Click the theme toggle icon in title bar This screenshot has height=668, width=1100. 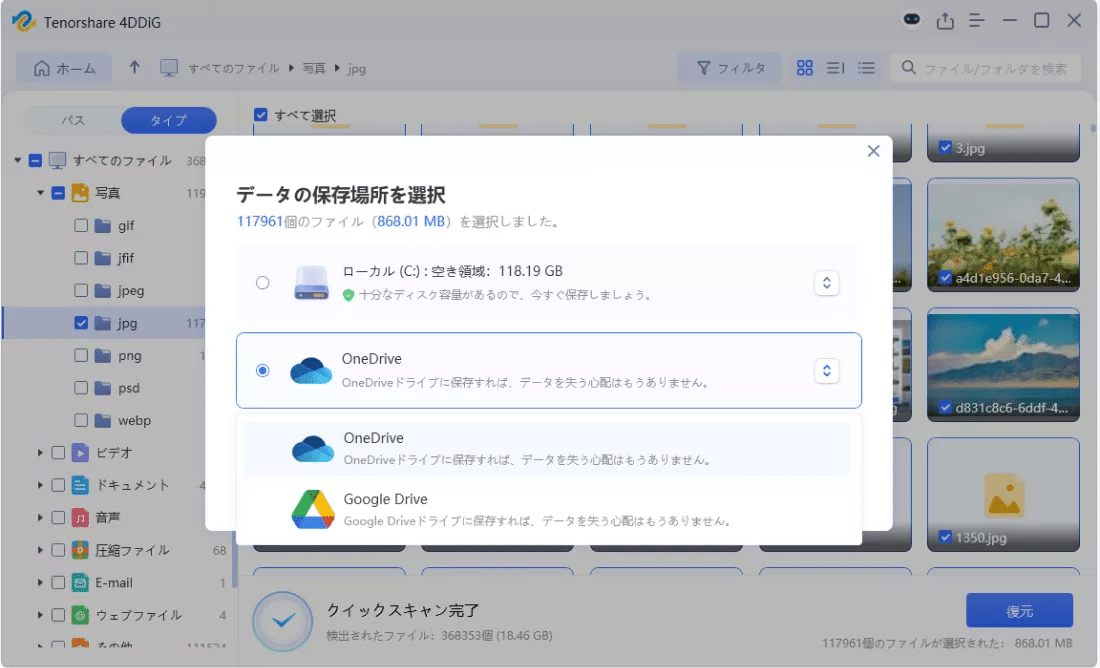[911, 20]
